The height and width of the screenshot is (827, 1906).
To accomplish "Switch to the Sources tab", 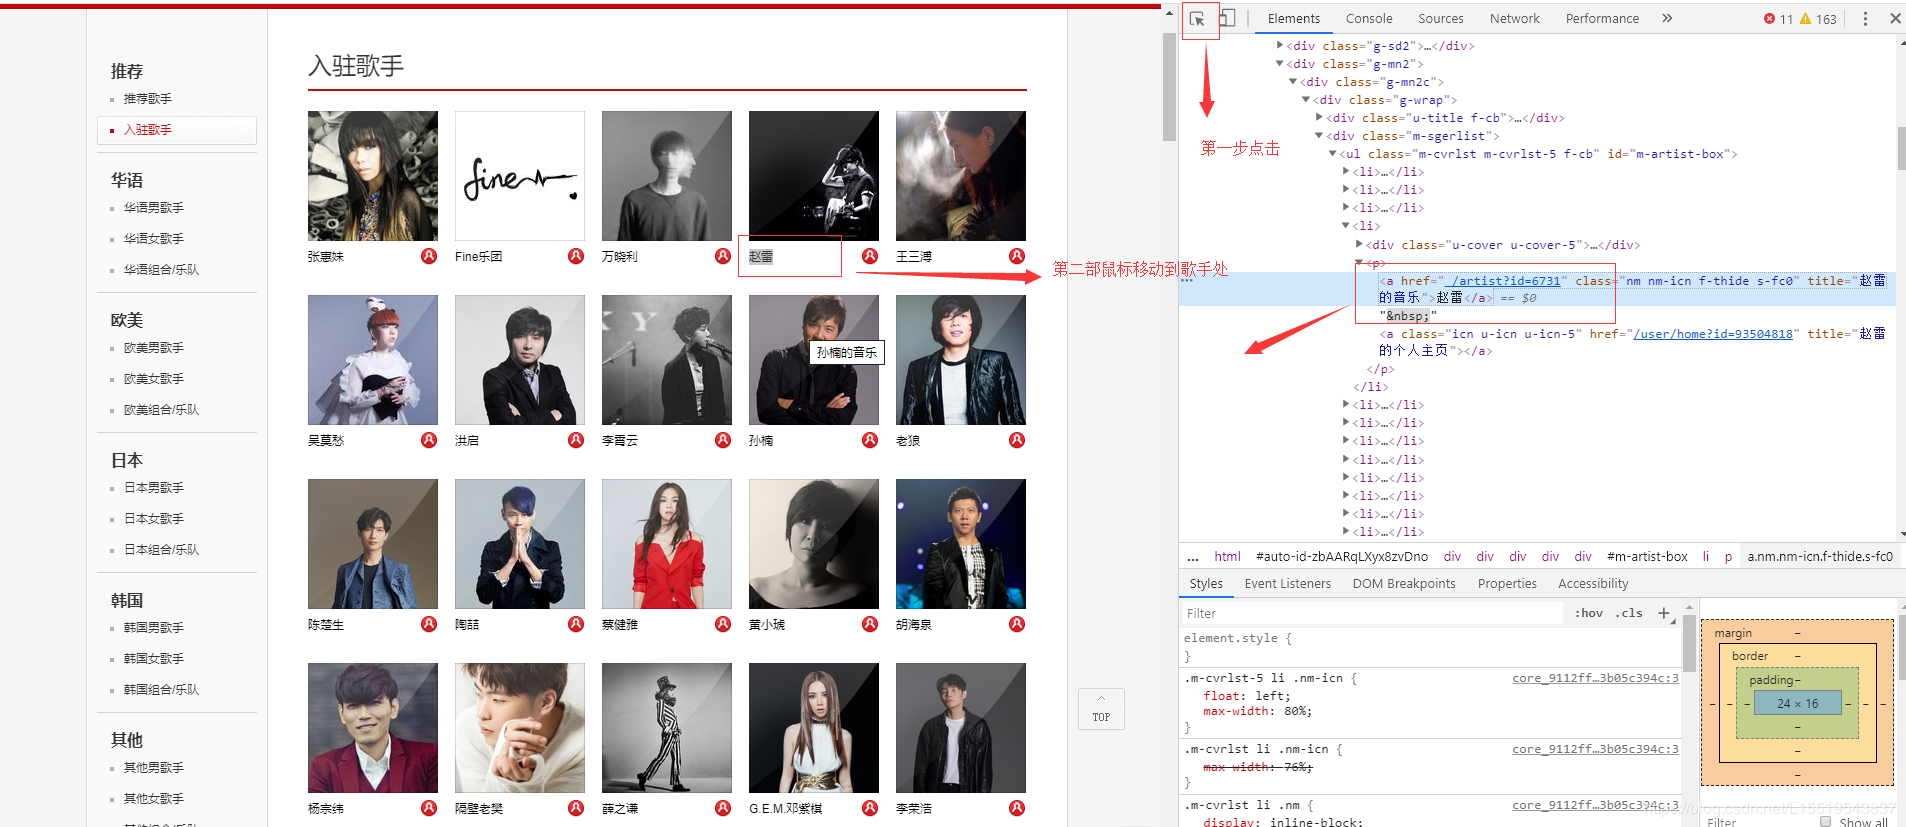I will [x=1440, y=18].
